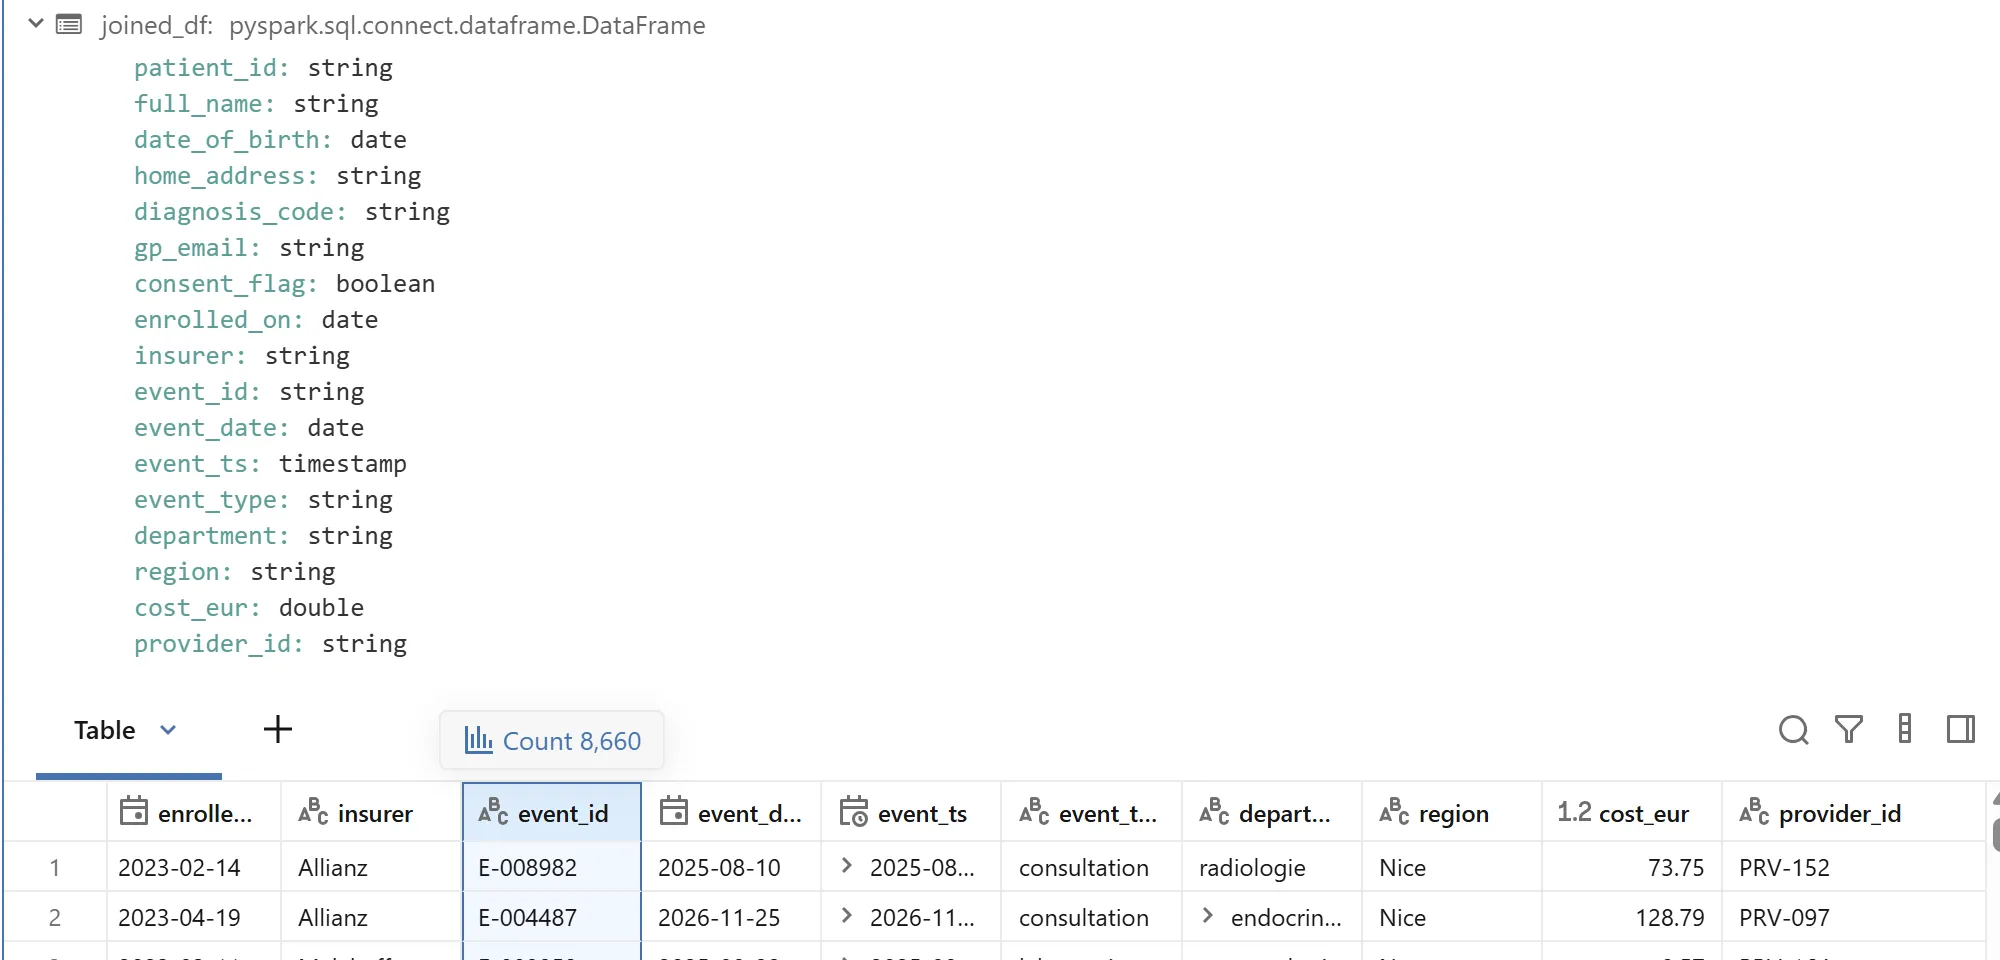This screenshot has width=2000, height=960.
Task: Click cost value 73.75
Action: pyautogui.click(x=1631, y=867)
